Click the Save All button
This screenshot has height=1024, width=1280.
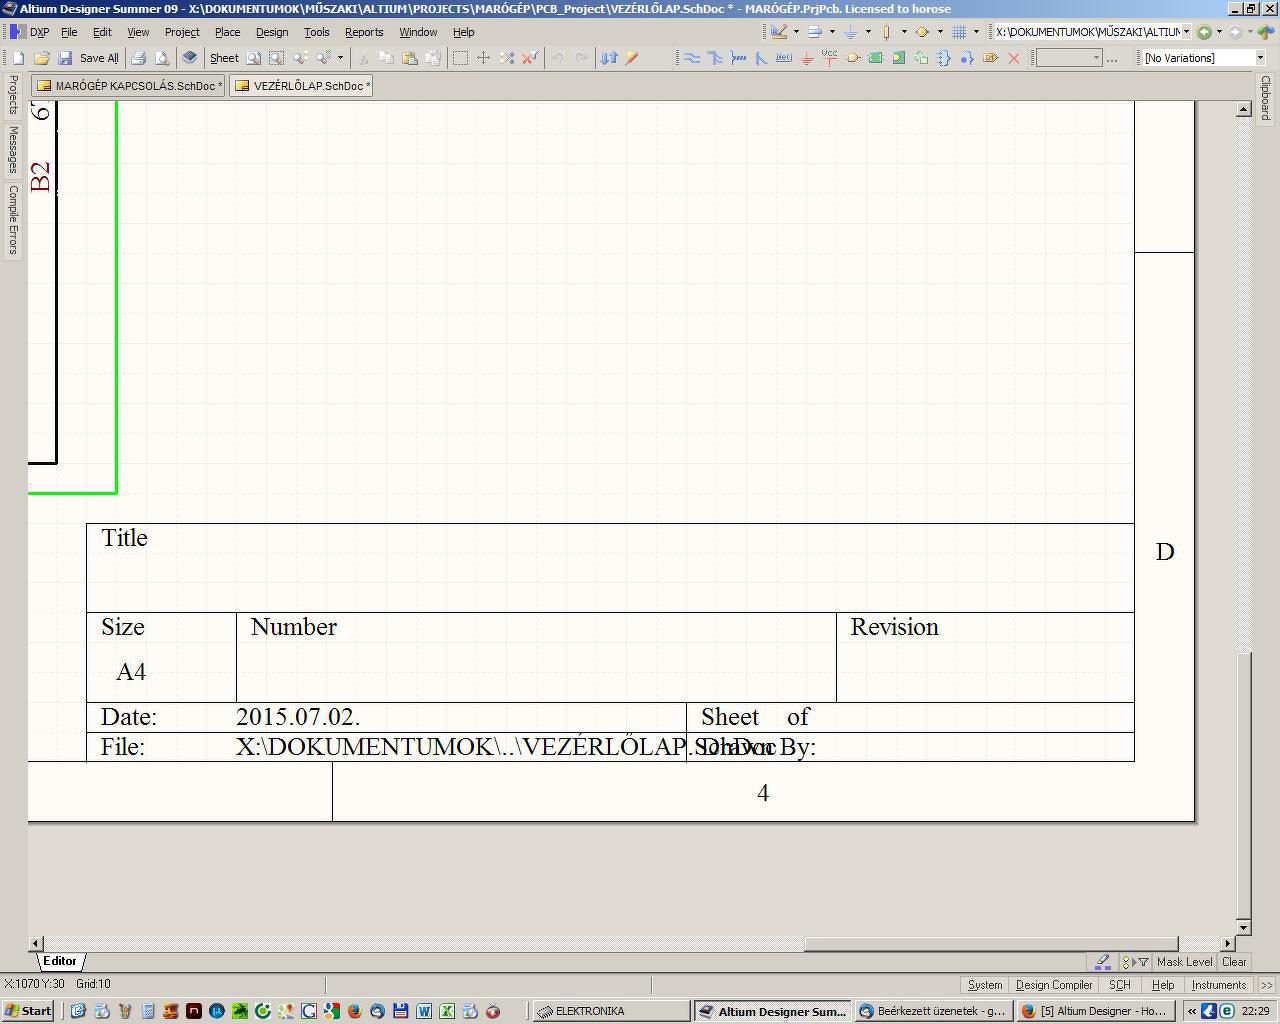[x=98, y=58]
